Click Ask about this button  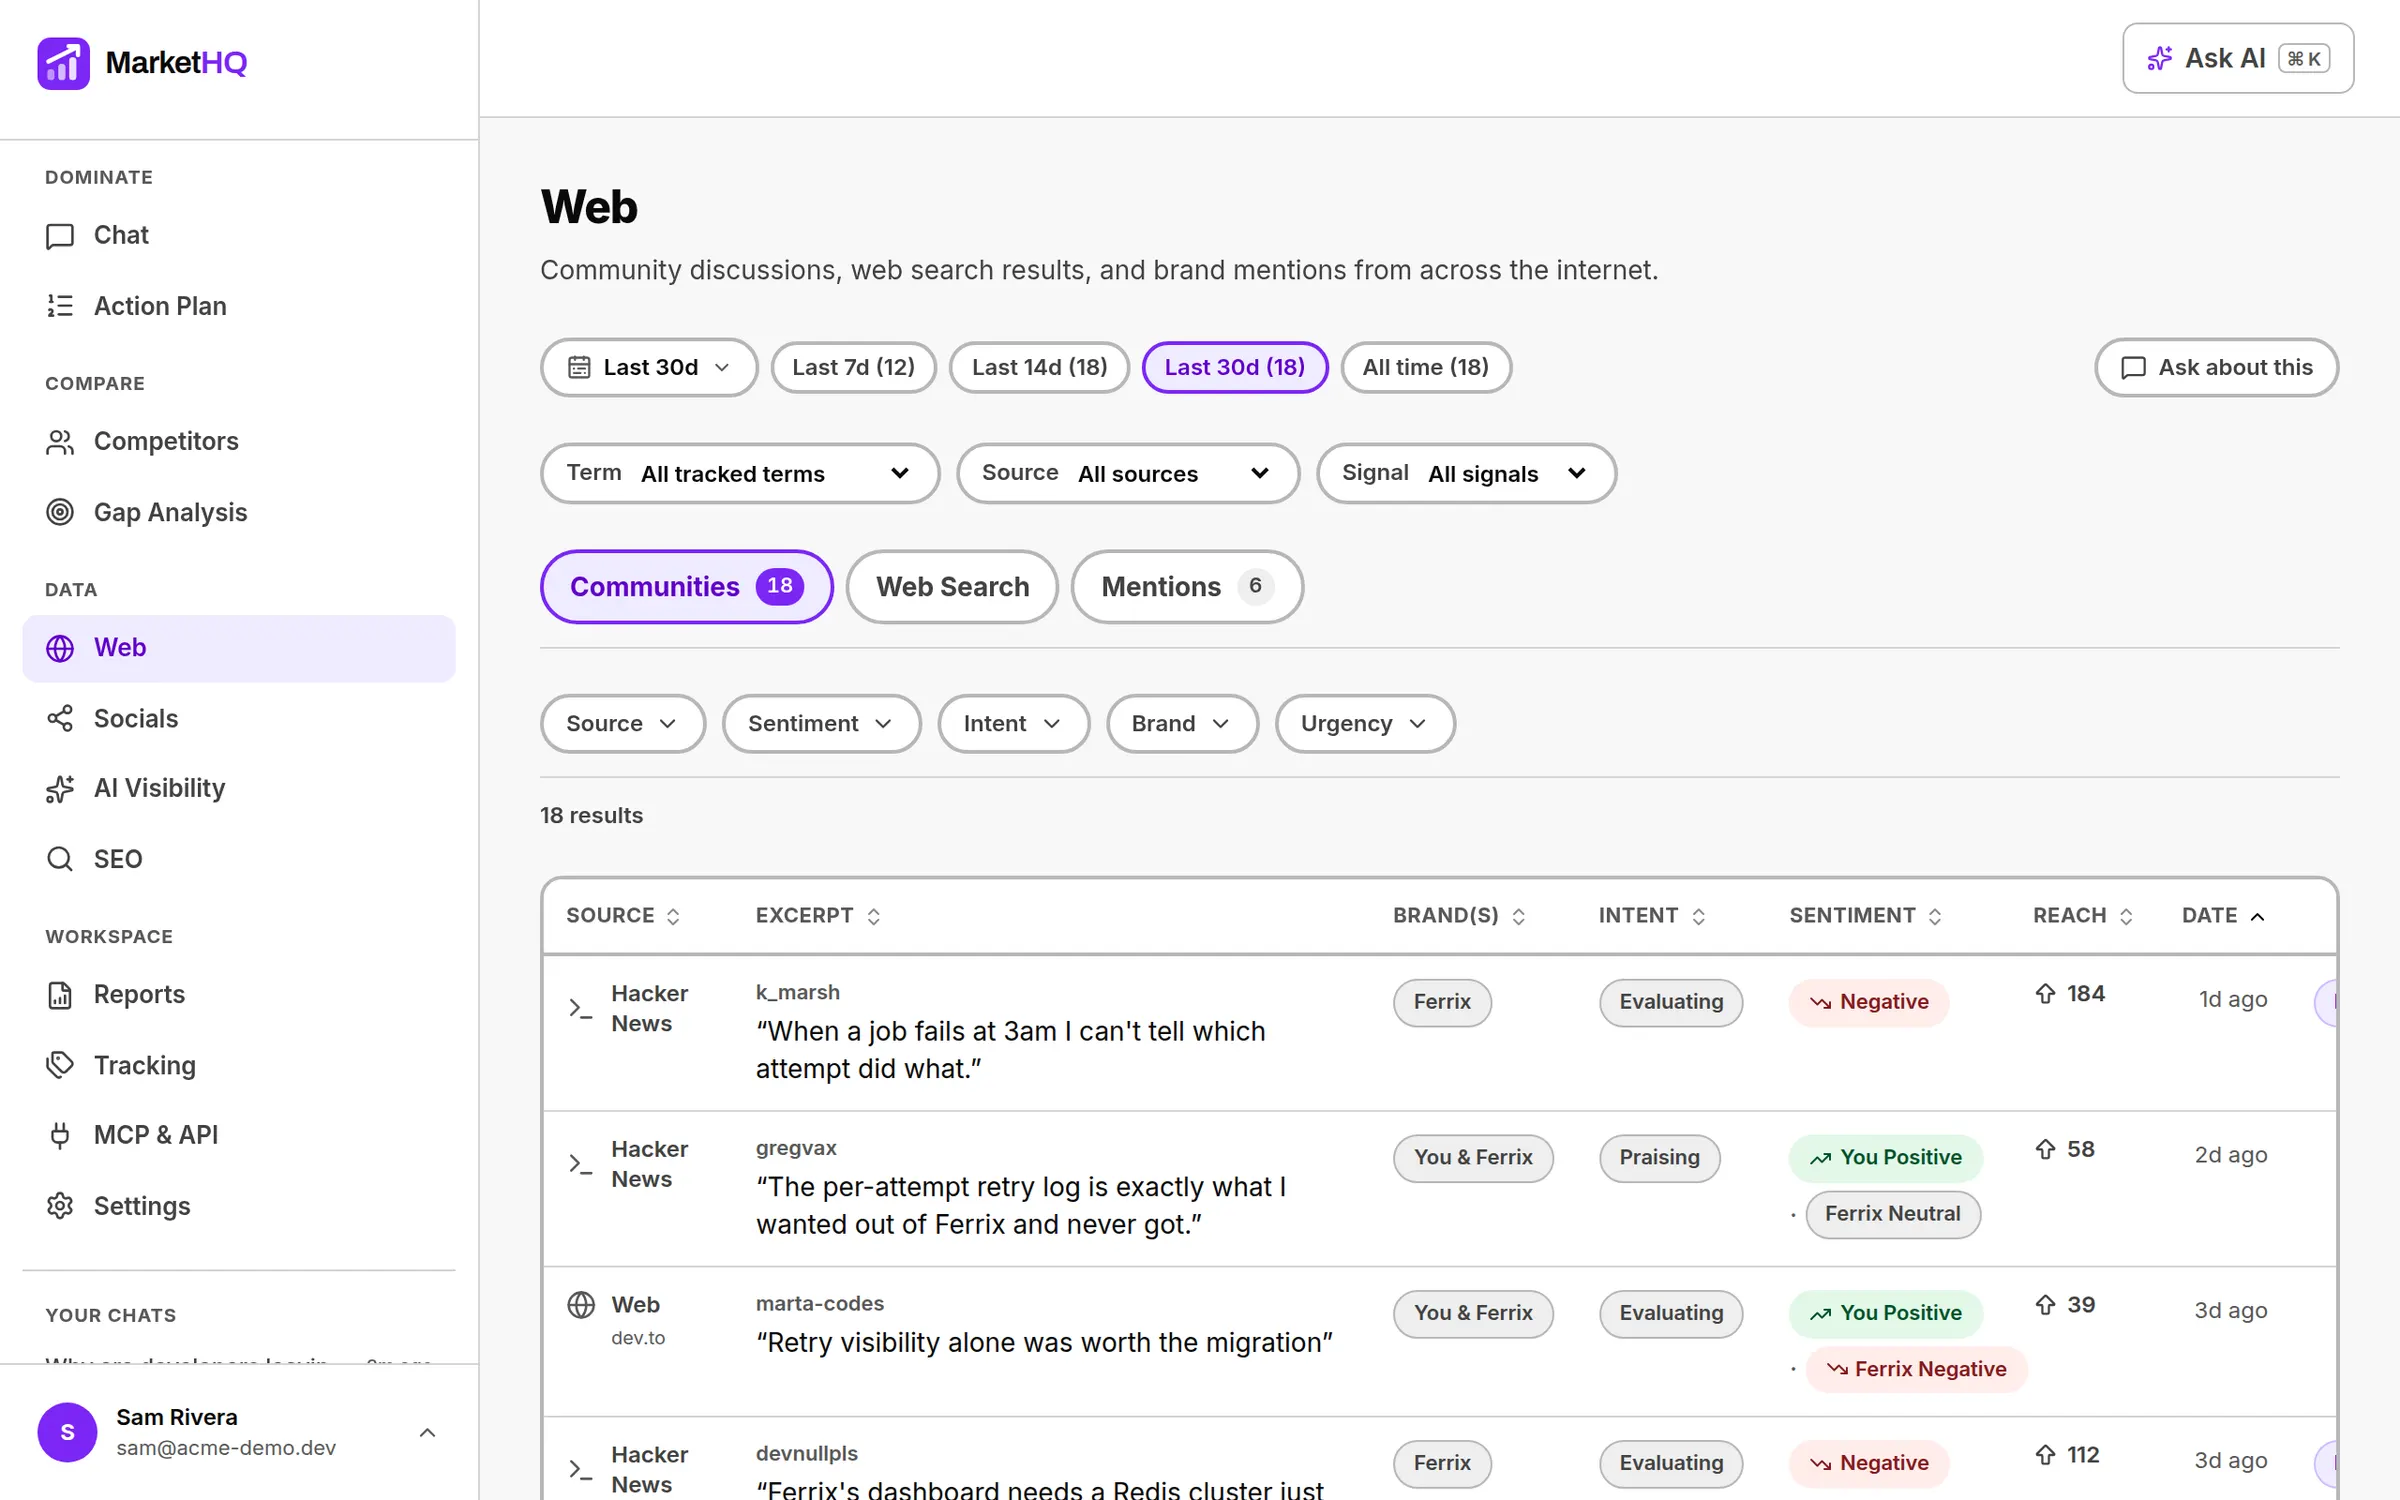tap(2216, 367)
